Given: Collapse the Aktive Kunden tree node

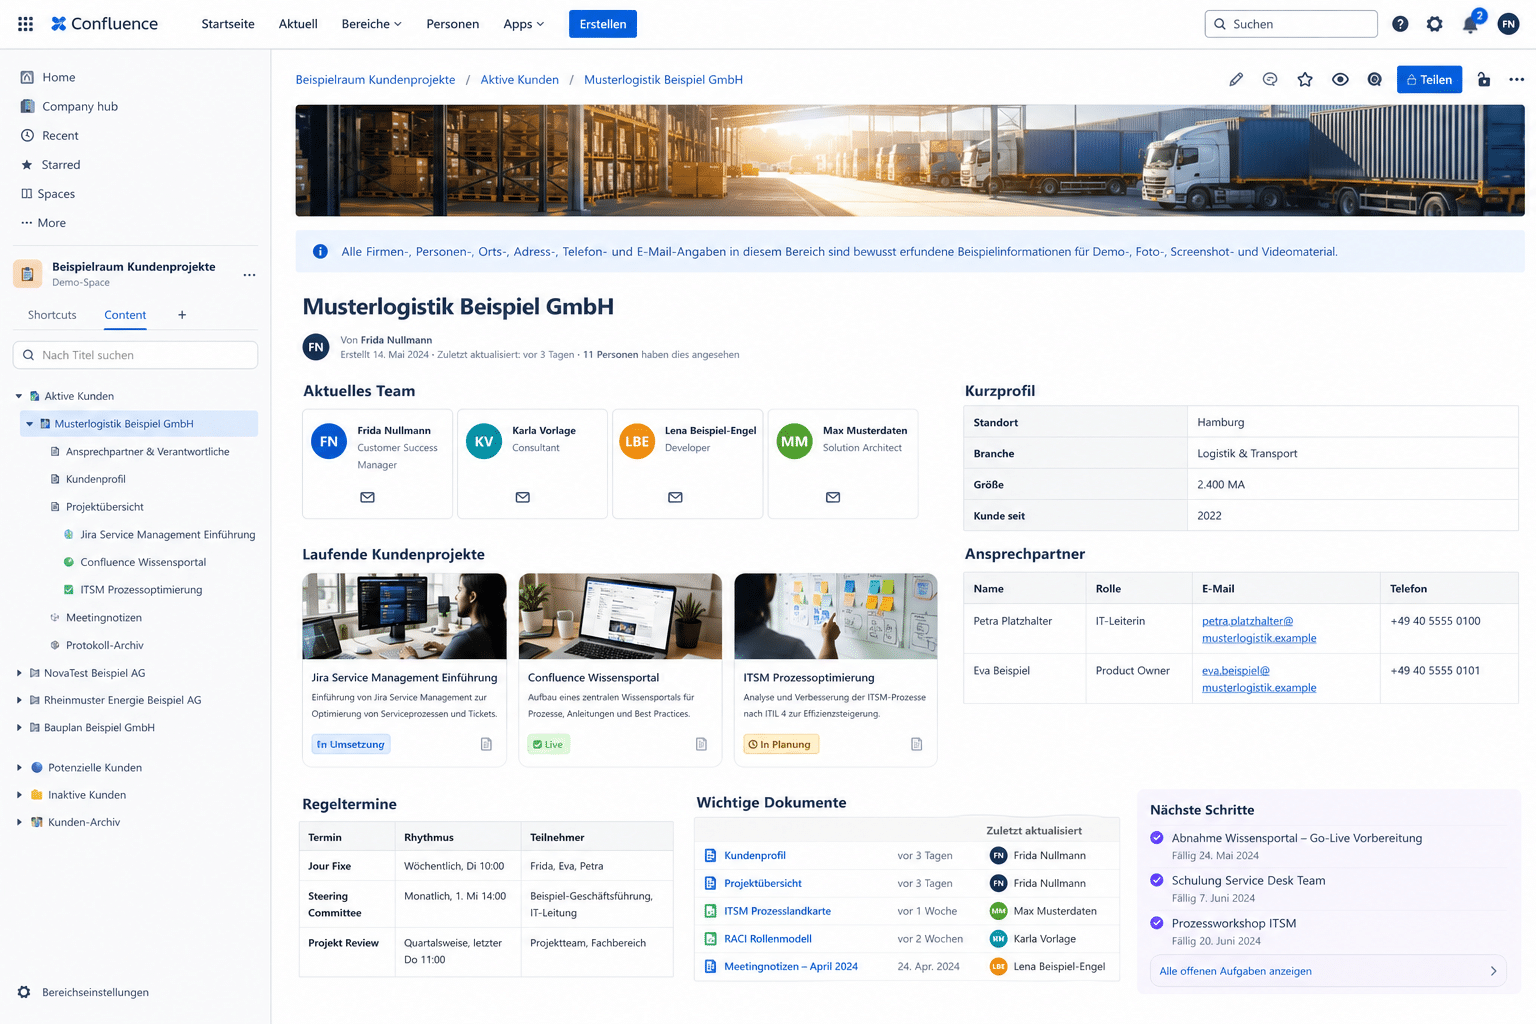Looking at the screenshot, I should point(19,396).
